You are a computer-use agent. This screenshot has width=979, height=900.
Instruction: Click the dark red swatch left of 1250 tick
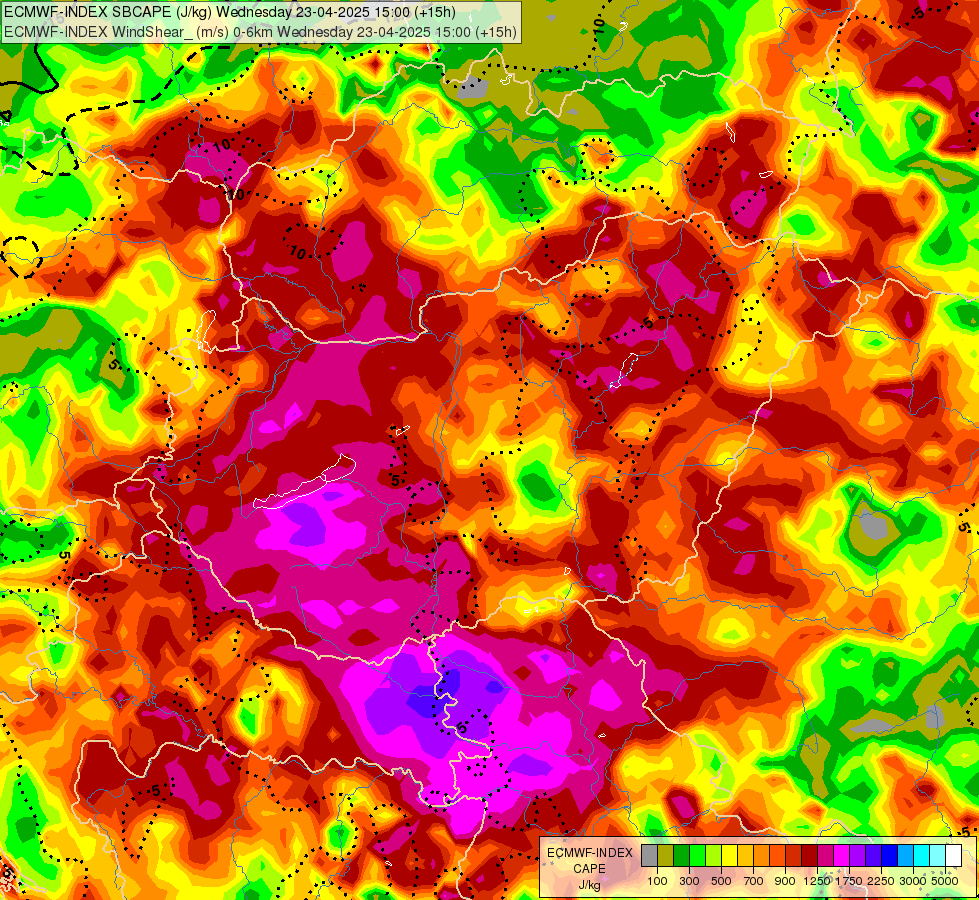click(809, 856)
